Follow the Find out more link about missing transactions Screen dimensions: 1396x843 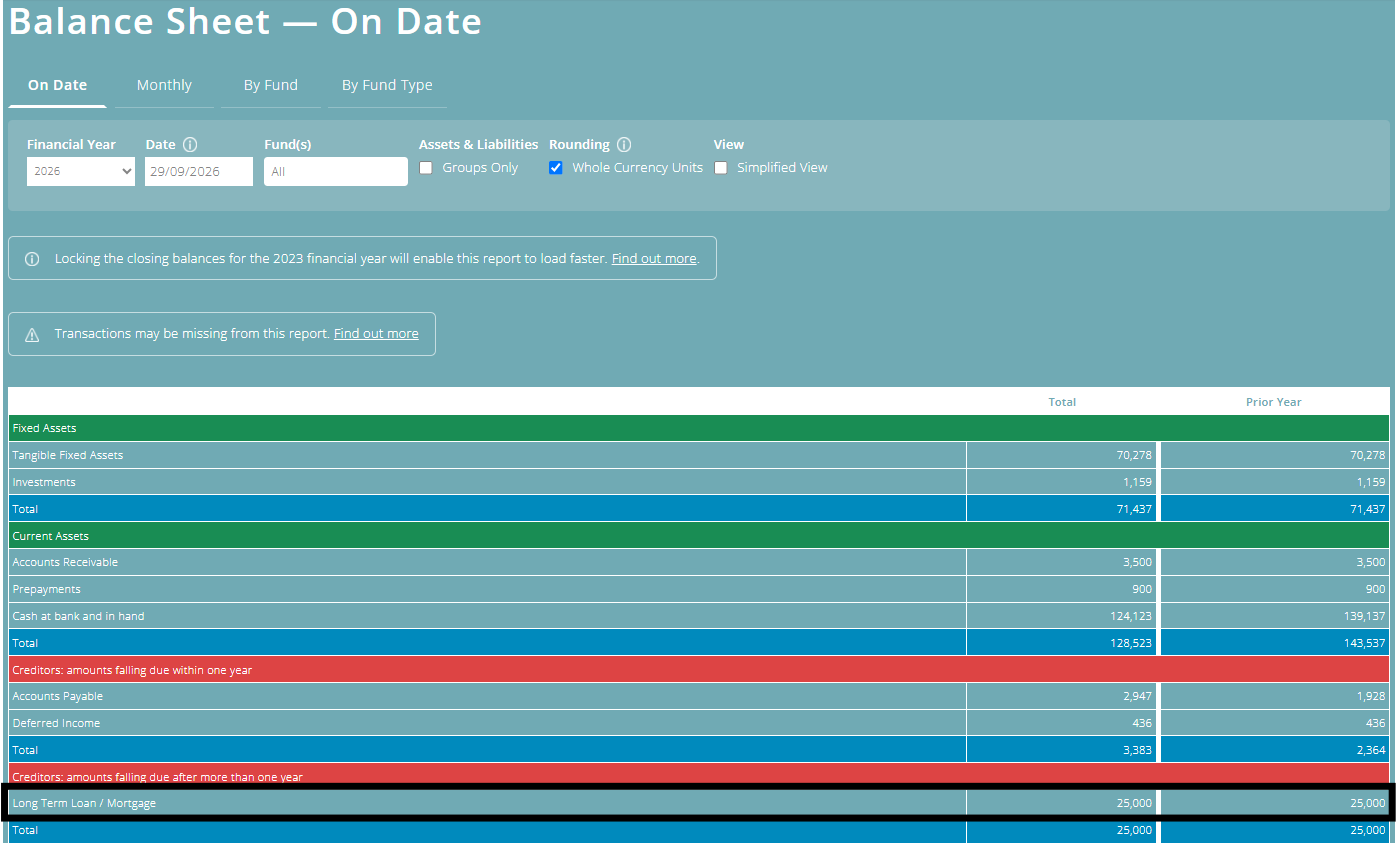click(x=376, y=334)
